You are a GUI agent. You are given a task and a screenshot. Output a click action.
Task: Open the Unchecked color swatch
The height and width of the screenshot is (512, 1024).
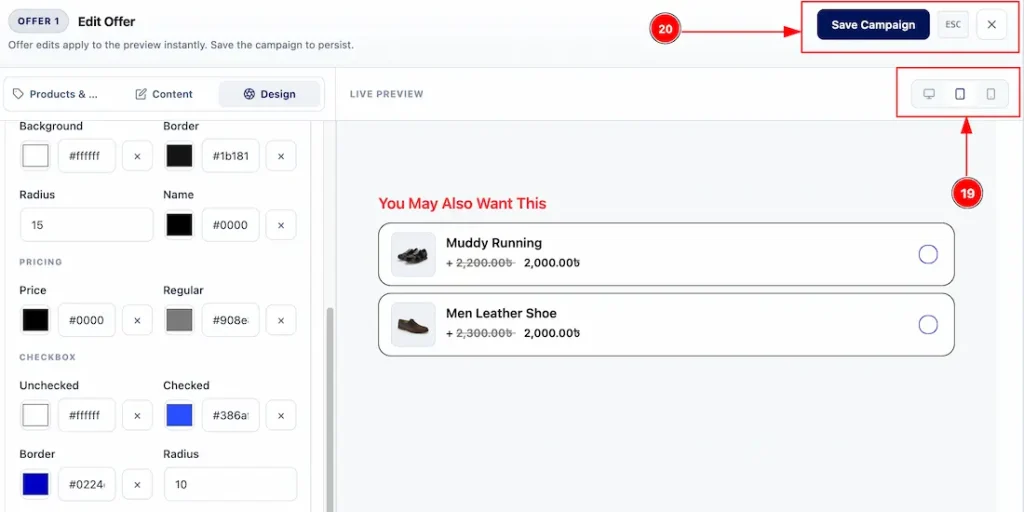pos(35,415)
